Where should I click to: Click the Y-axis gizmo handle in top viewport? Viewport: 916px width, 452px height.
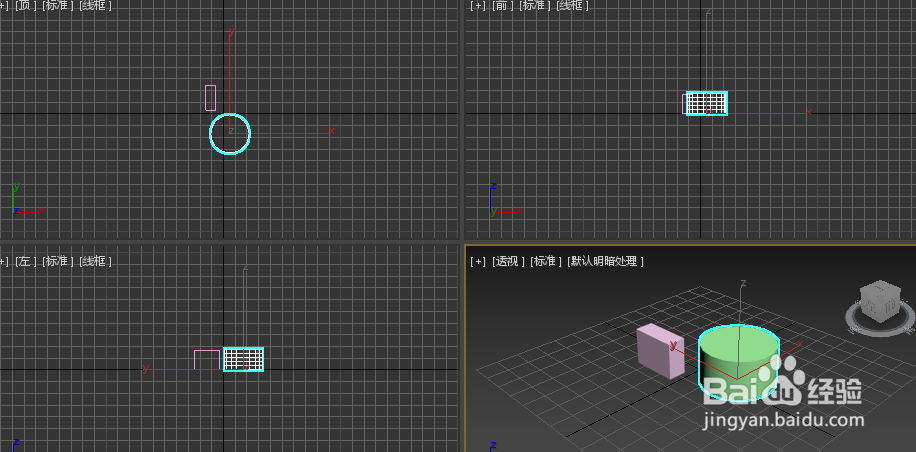(232, 32)
